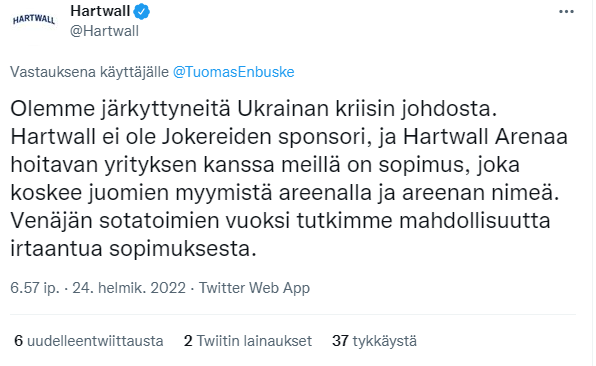Screen dimensions: 596x366
Task: Click the retweet count number 6
Action: tap(19, 341)
